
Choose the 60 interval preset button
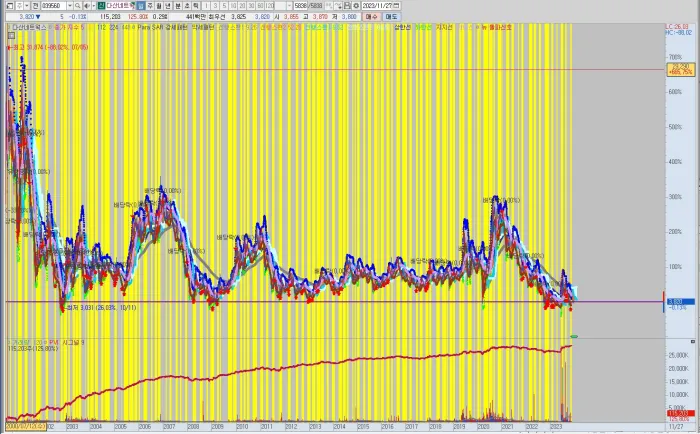(260, 6)
